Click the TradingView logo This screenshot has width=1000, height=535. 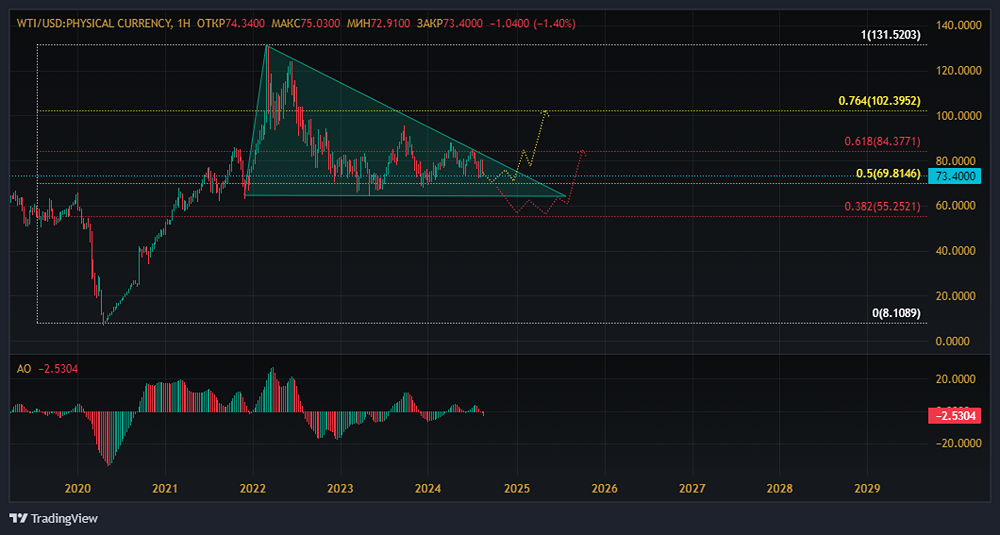click(x=54, y=518)
